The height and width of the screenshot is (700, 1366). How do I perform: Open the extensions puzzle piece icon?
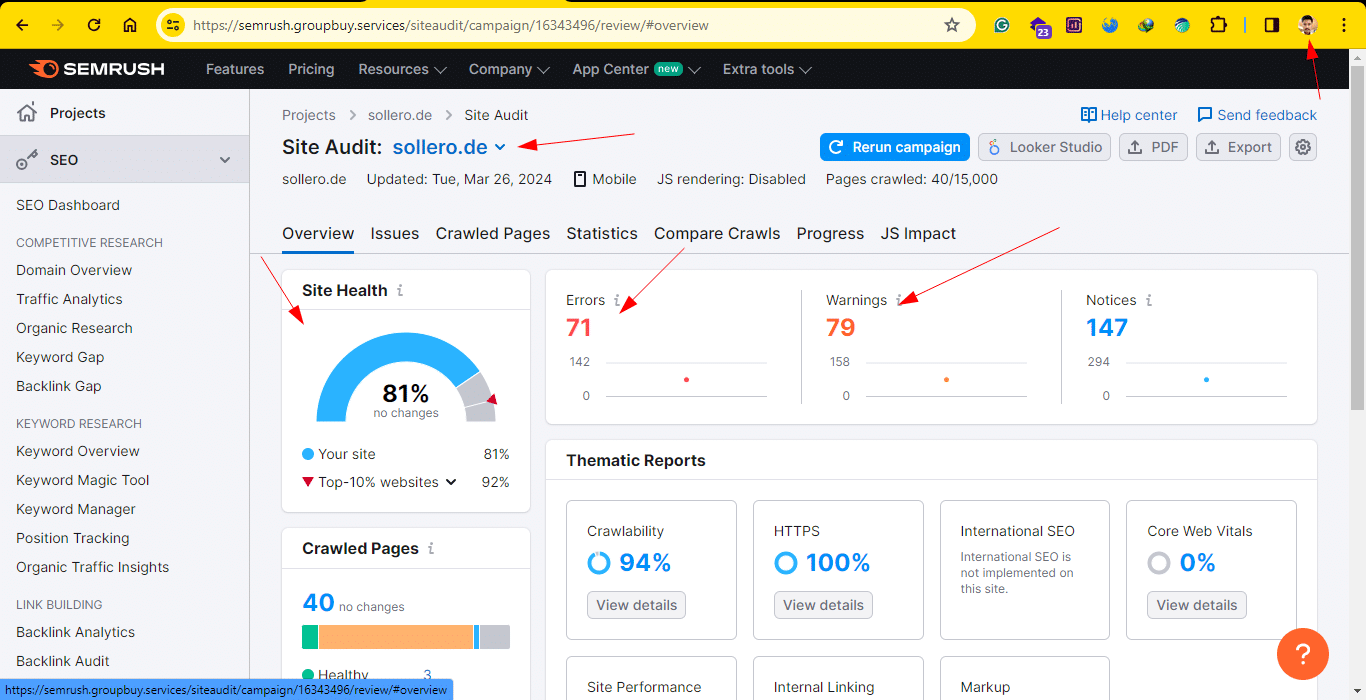(1218, 25)
